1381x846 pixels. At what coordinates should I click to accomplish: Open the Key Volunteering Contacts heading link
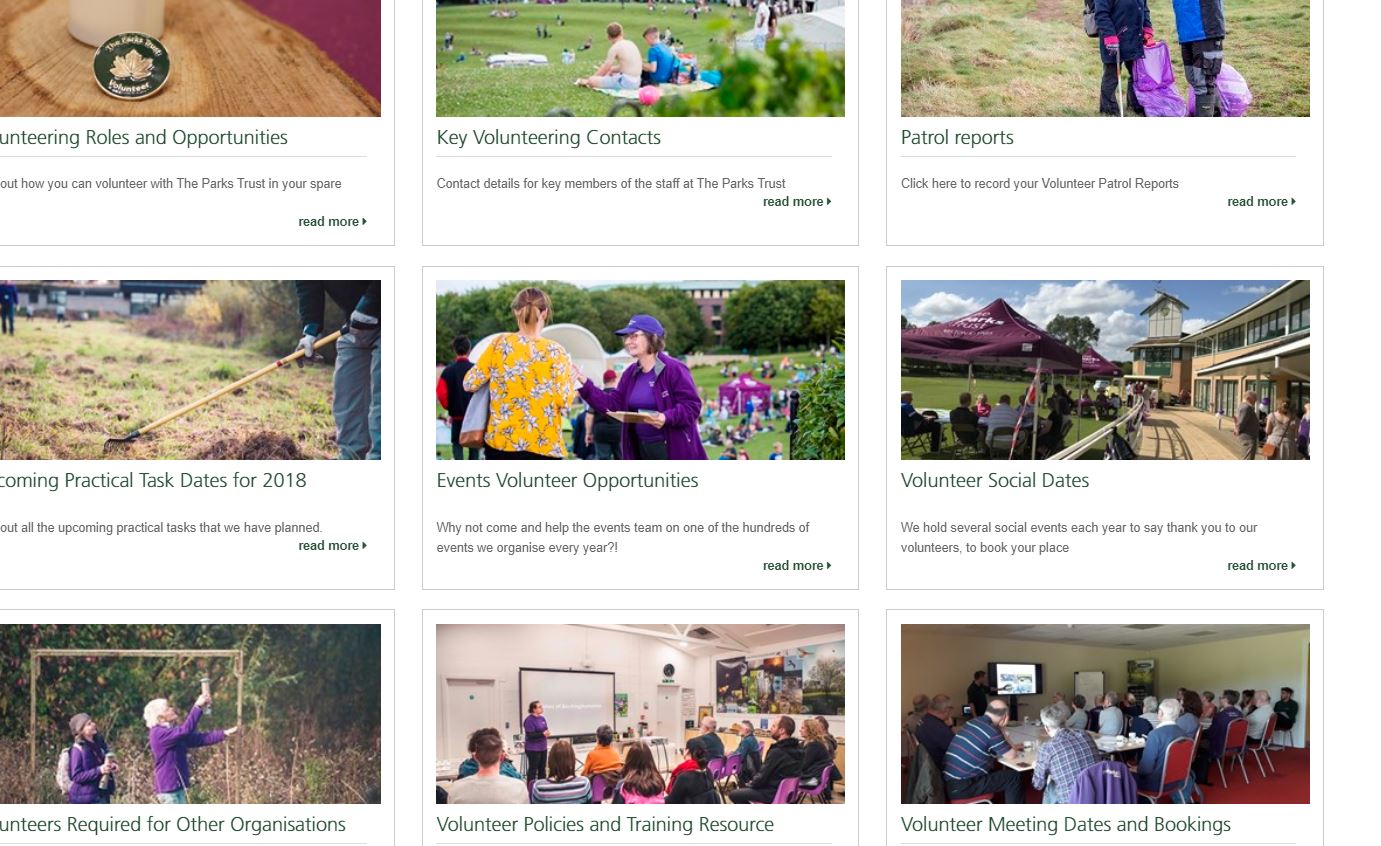click(548, 138)
